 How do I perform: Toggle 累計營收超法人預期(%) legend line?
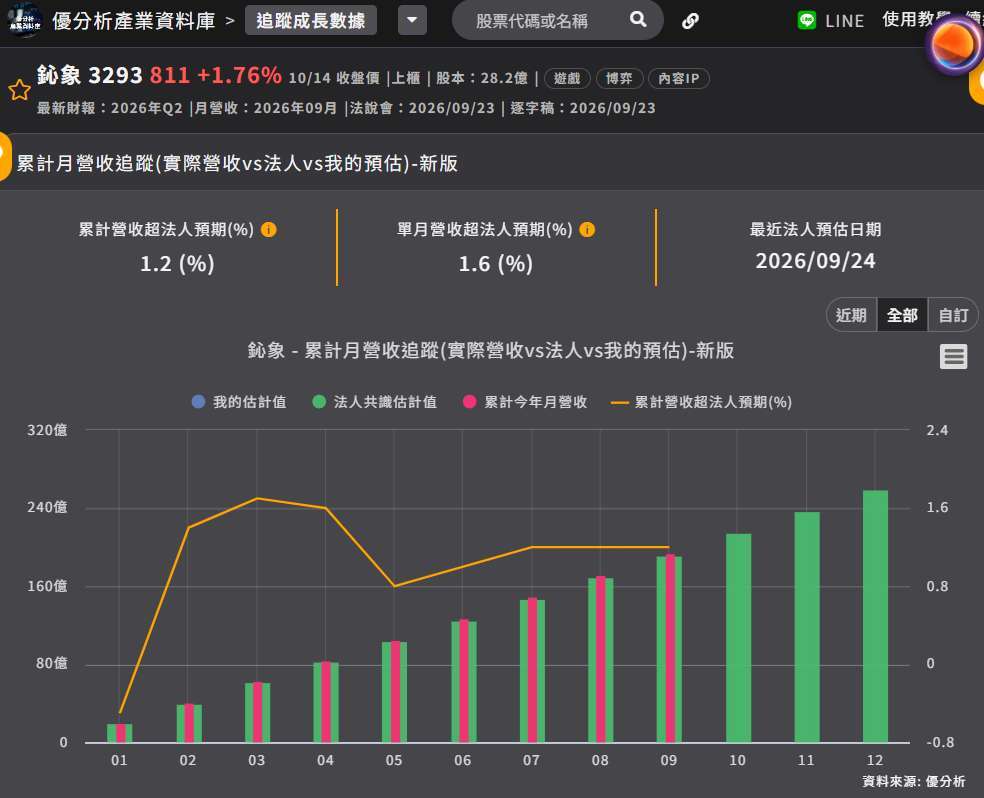click(702, 402)
